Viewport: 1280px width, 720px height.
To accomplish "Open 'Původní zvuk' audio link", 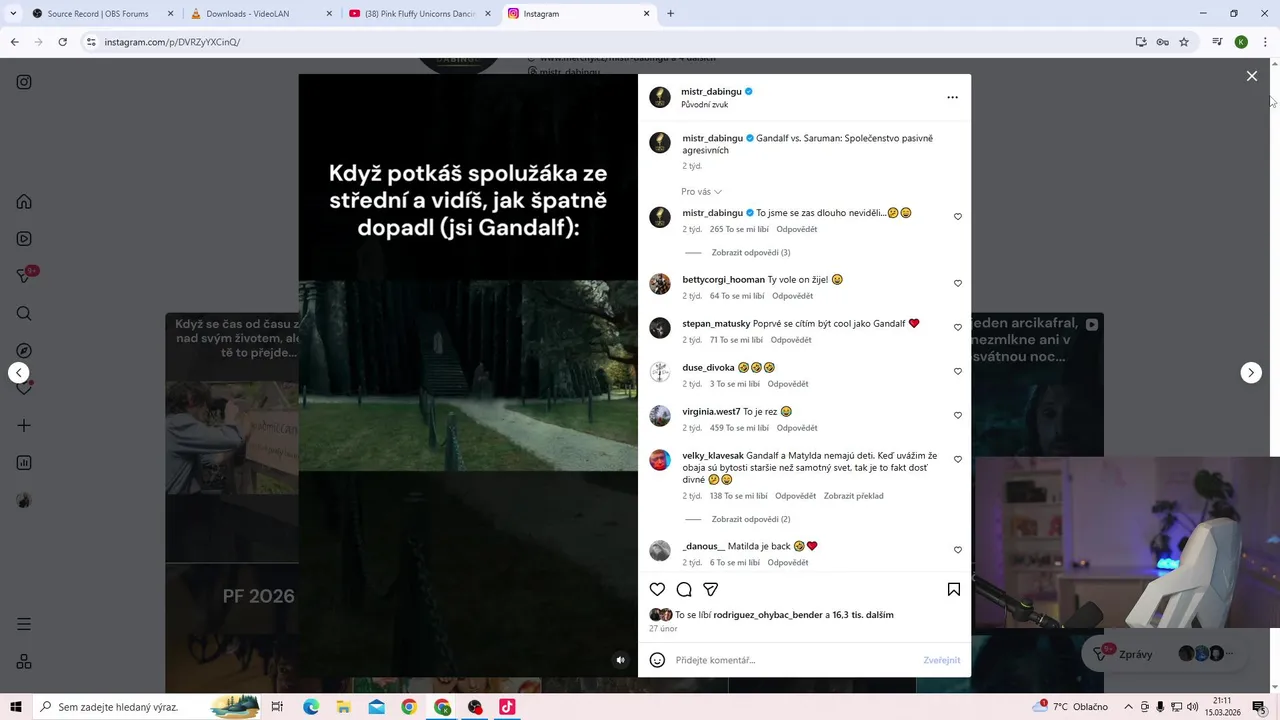I will (x=704, y=105).
